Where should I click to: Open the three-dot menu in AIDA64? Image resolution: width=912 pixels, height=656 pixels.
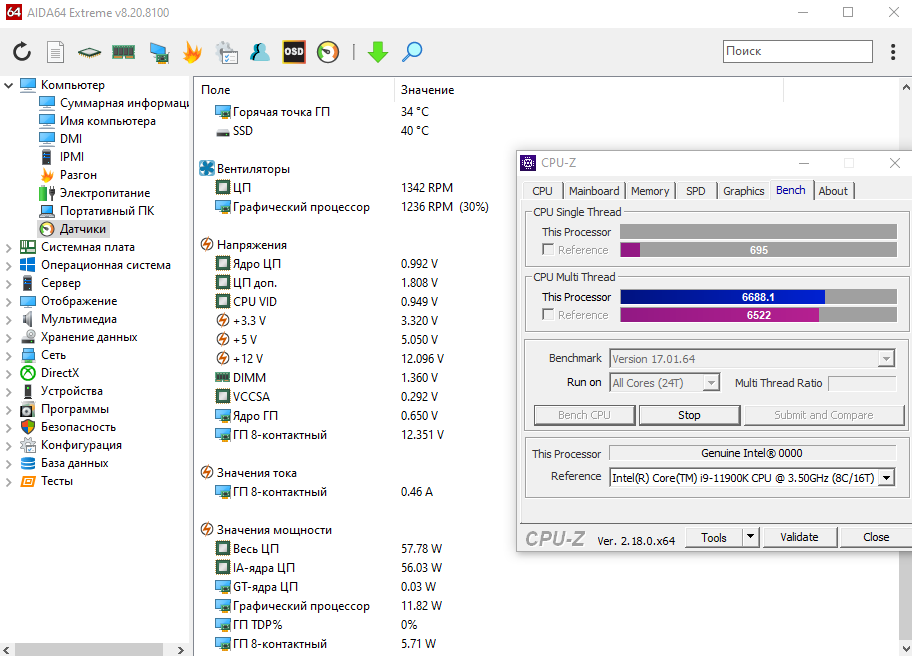[x=893, y=52]
